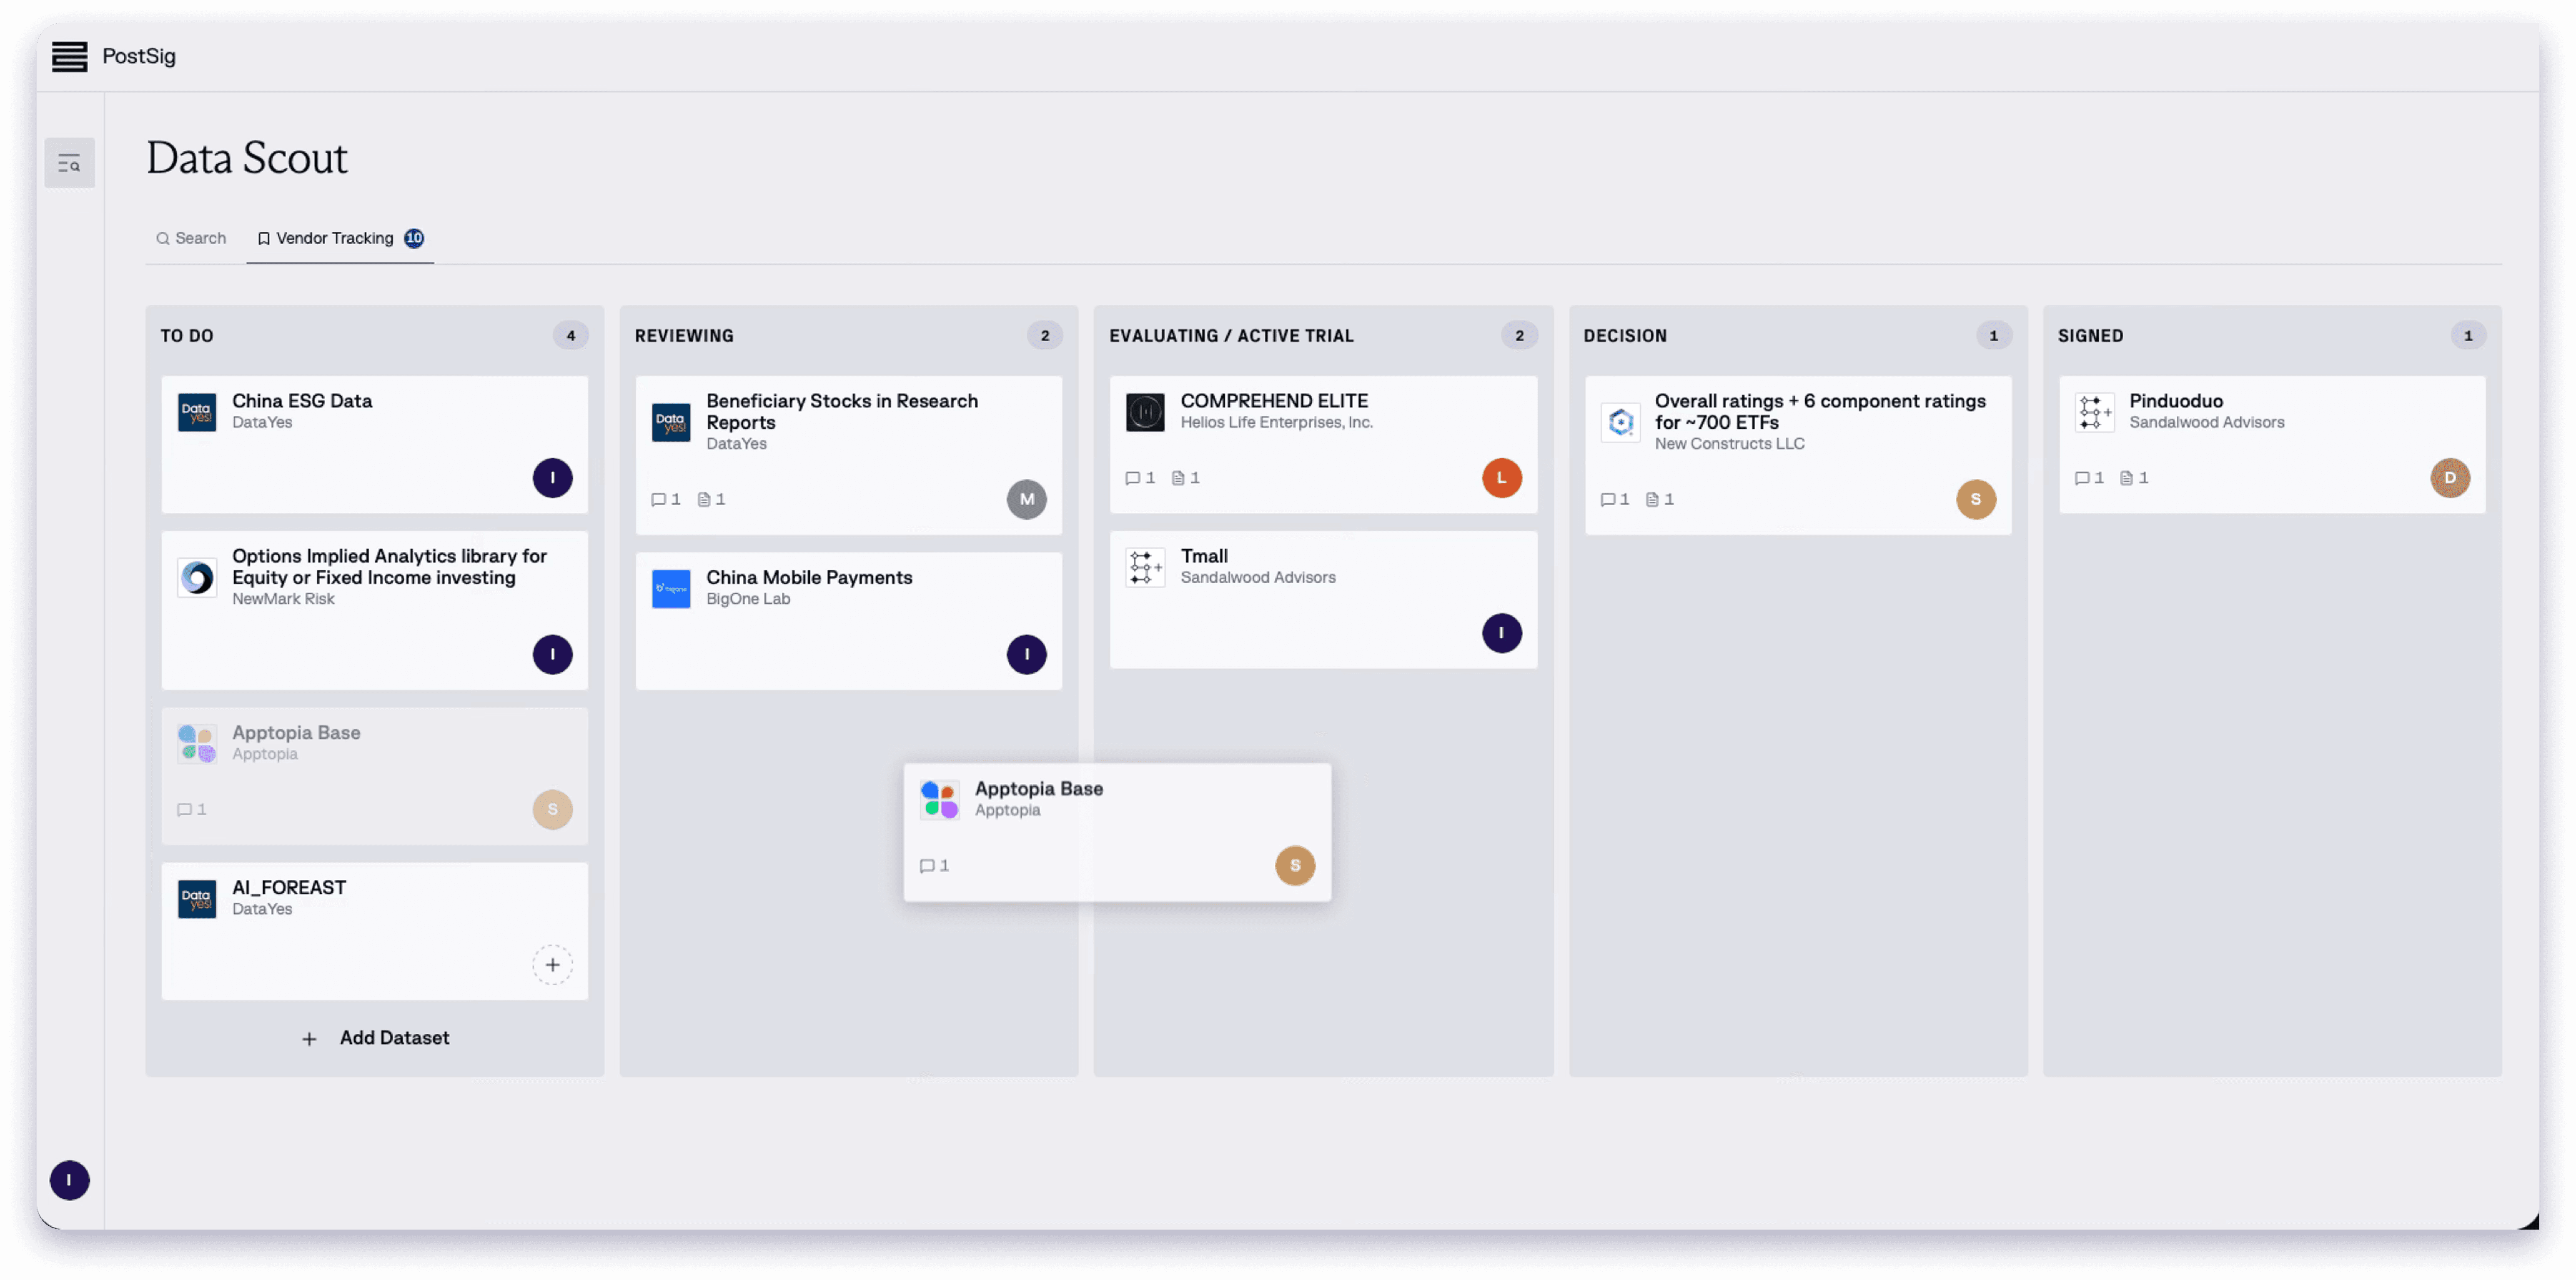2576x1280 pixels.
Task: Click document icon on Beneficiary Stocks card
Action: click(704, 499)
